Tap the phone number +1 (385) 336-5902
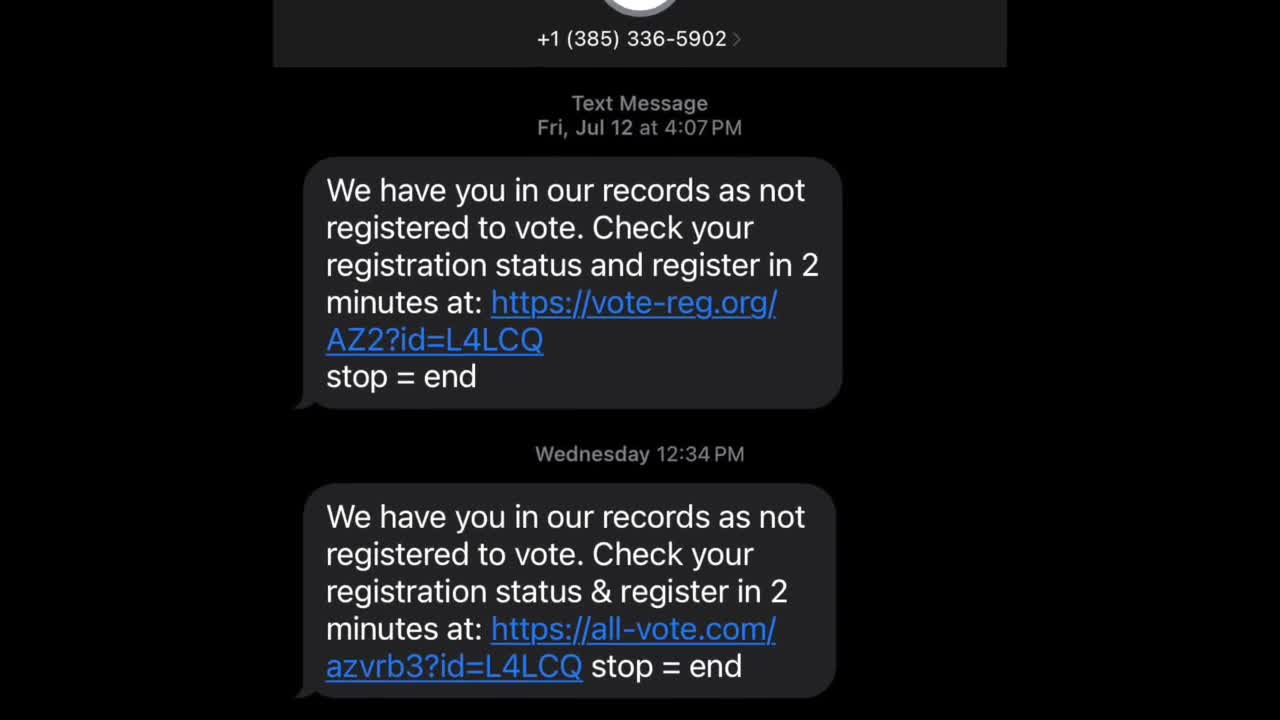1280x720 pixels. click(x=631, y=39)
